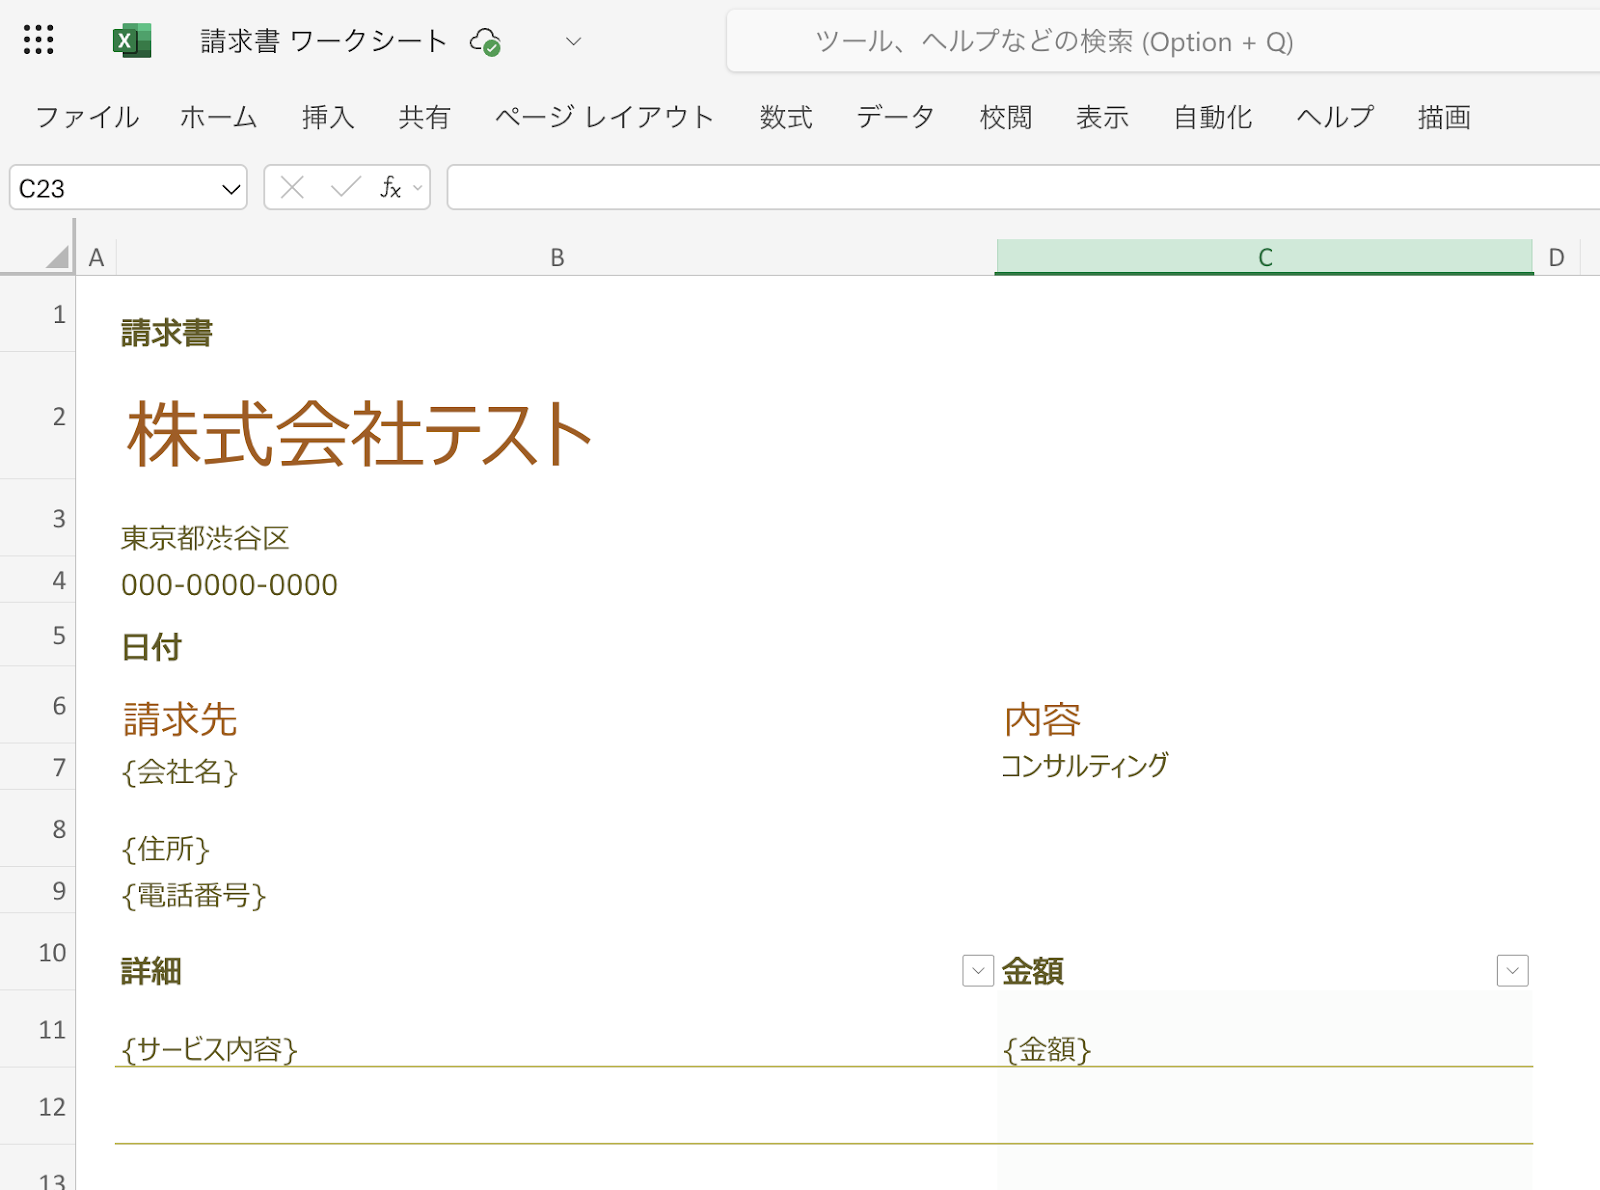Screen dimensions: 1600x1190
Task: Switch to the 数式 tab
Action: [785, 117]
